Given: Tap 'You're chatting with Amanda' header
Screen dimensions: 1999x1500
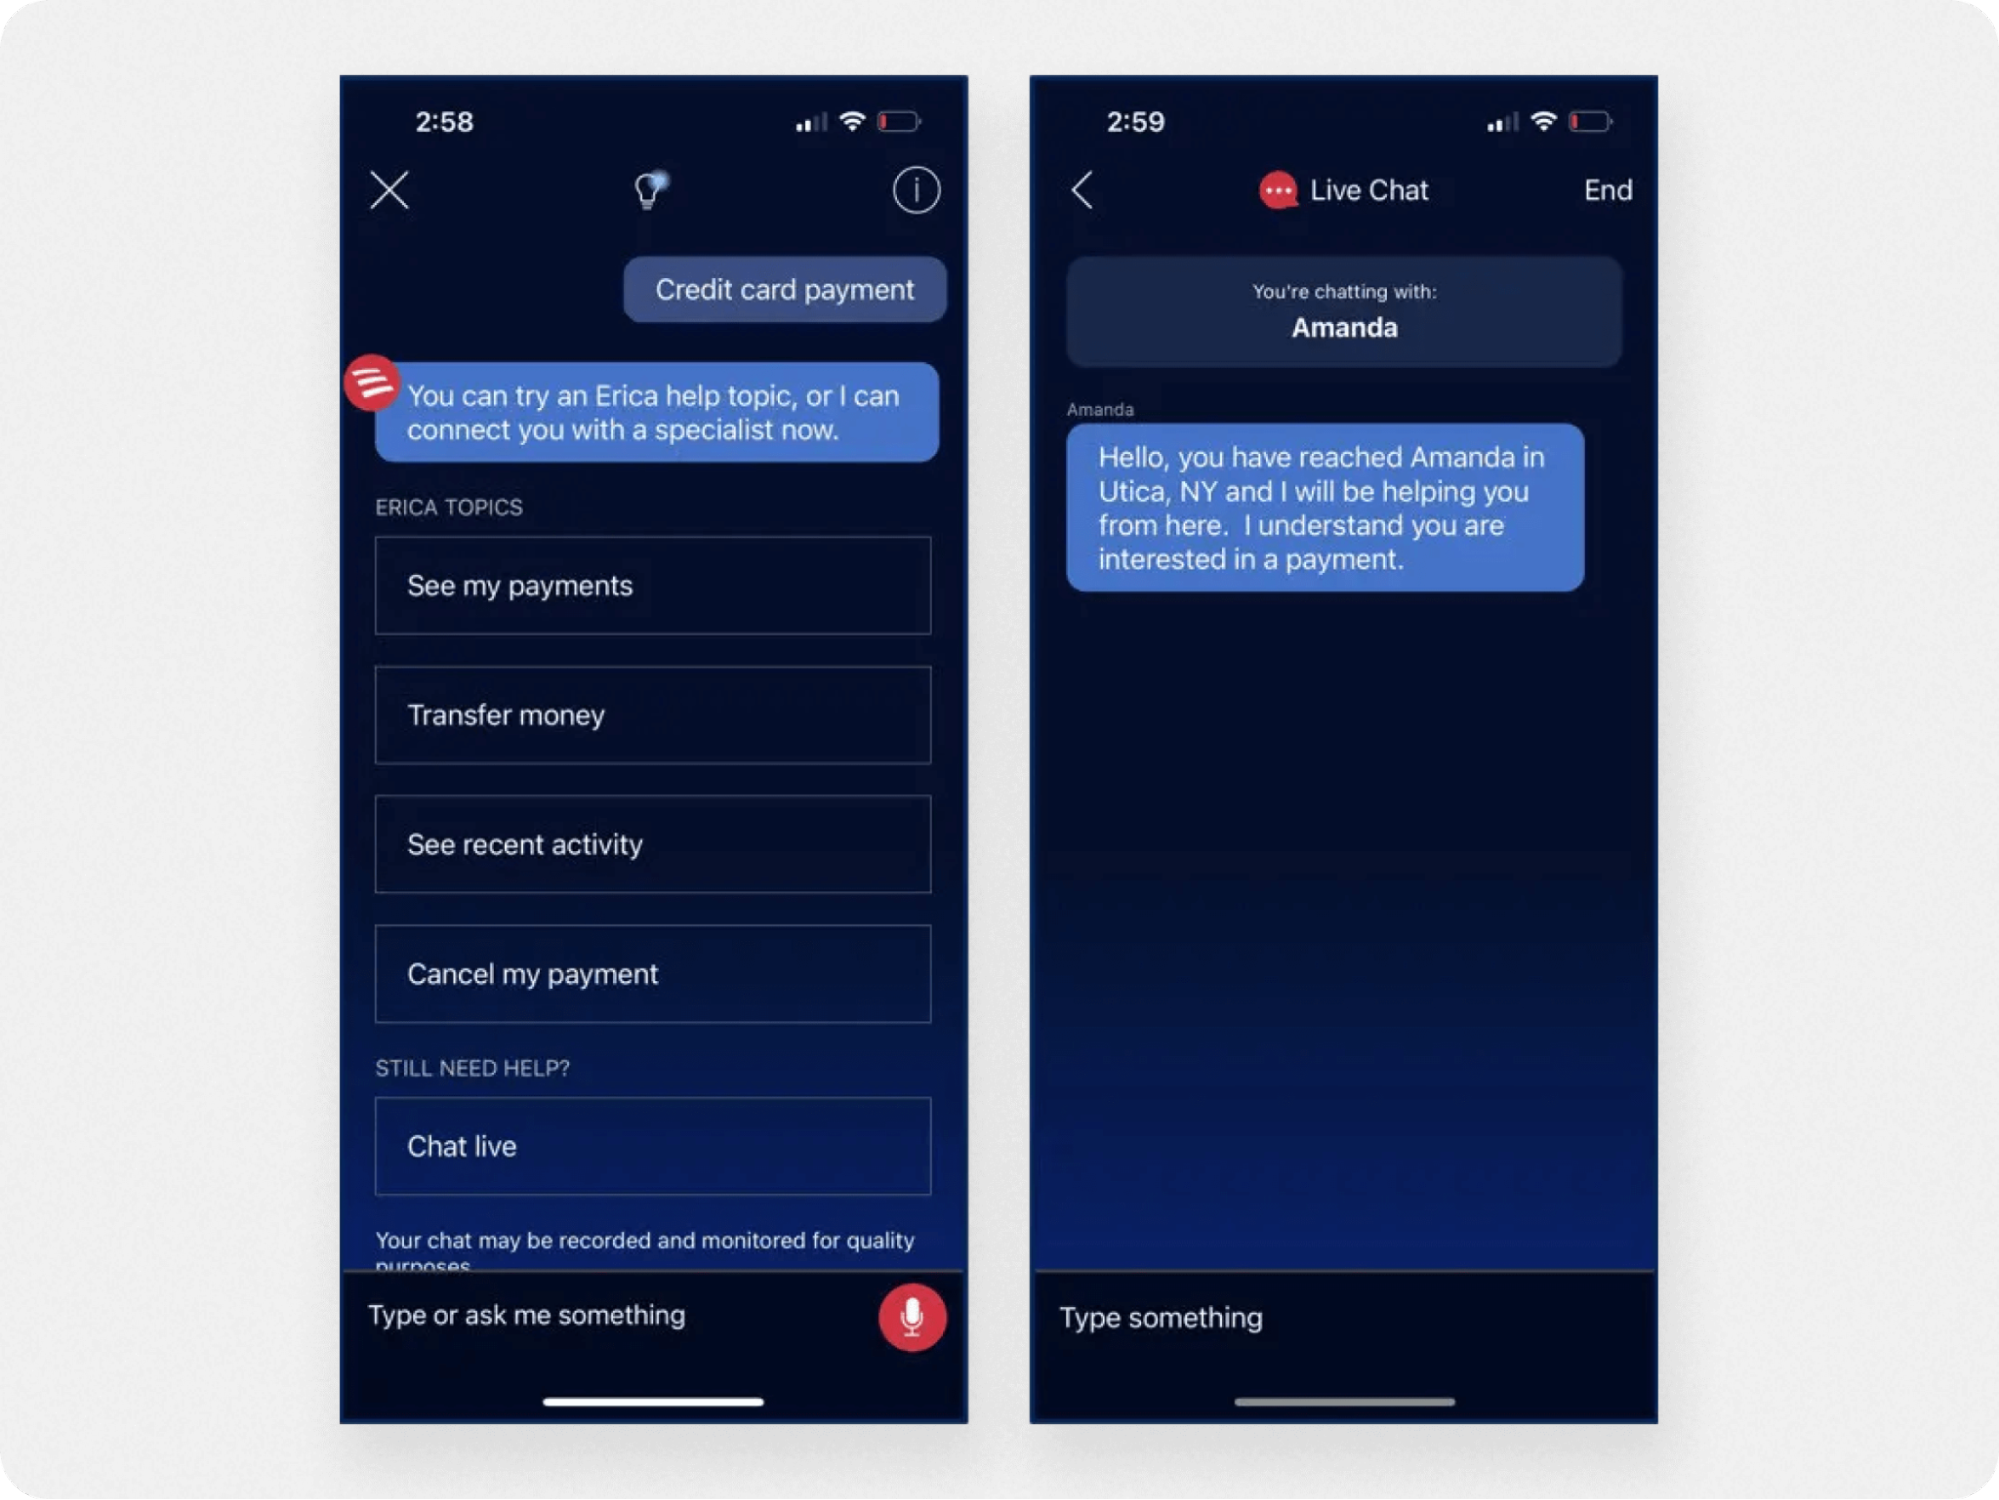Looking at the screenshot, I should click(x=1345, y=310).
